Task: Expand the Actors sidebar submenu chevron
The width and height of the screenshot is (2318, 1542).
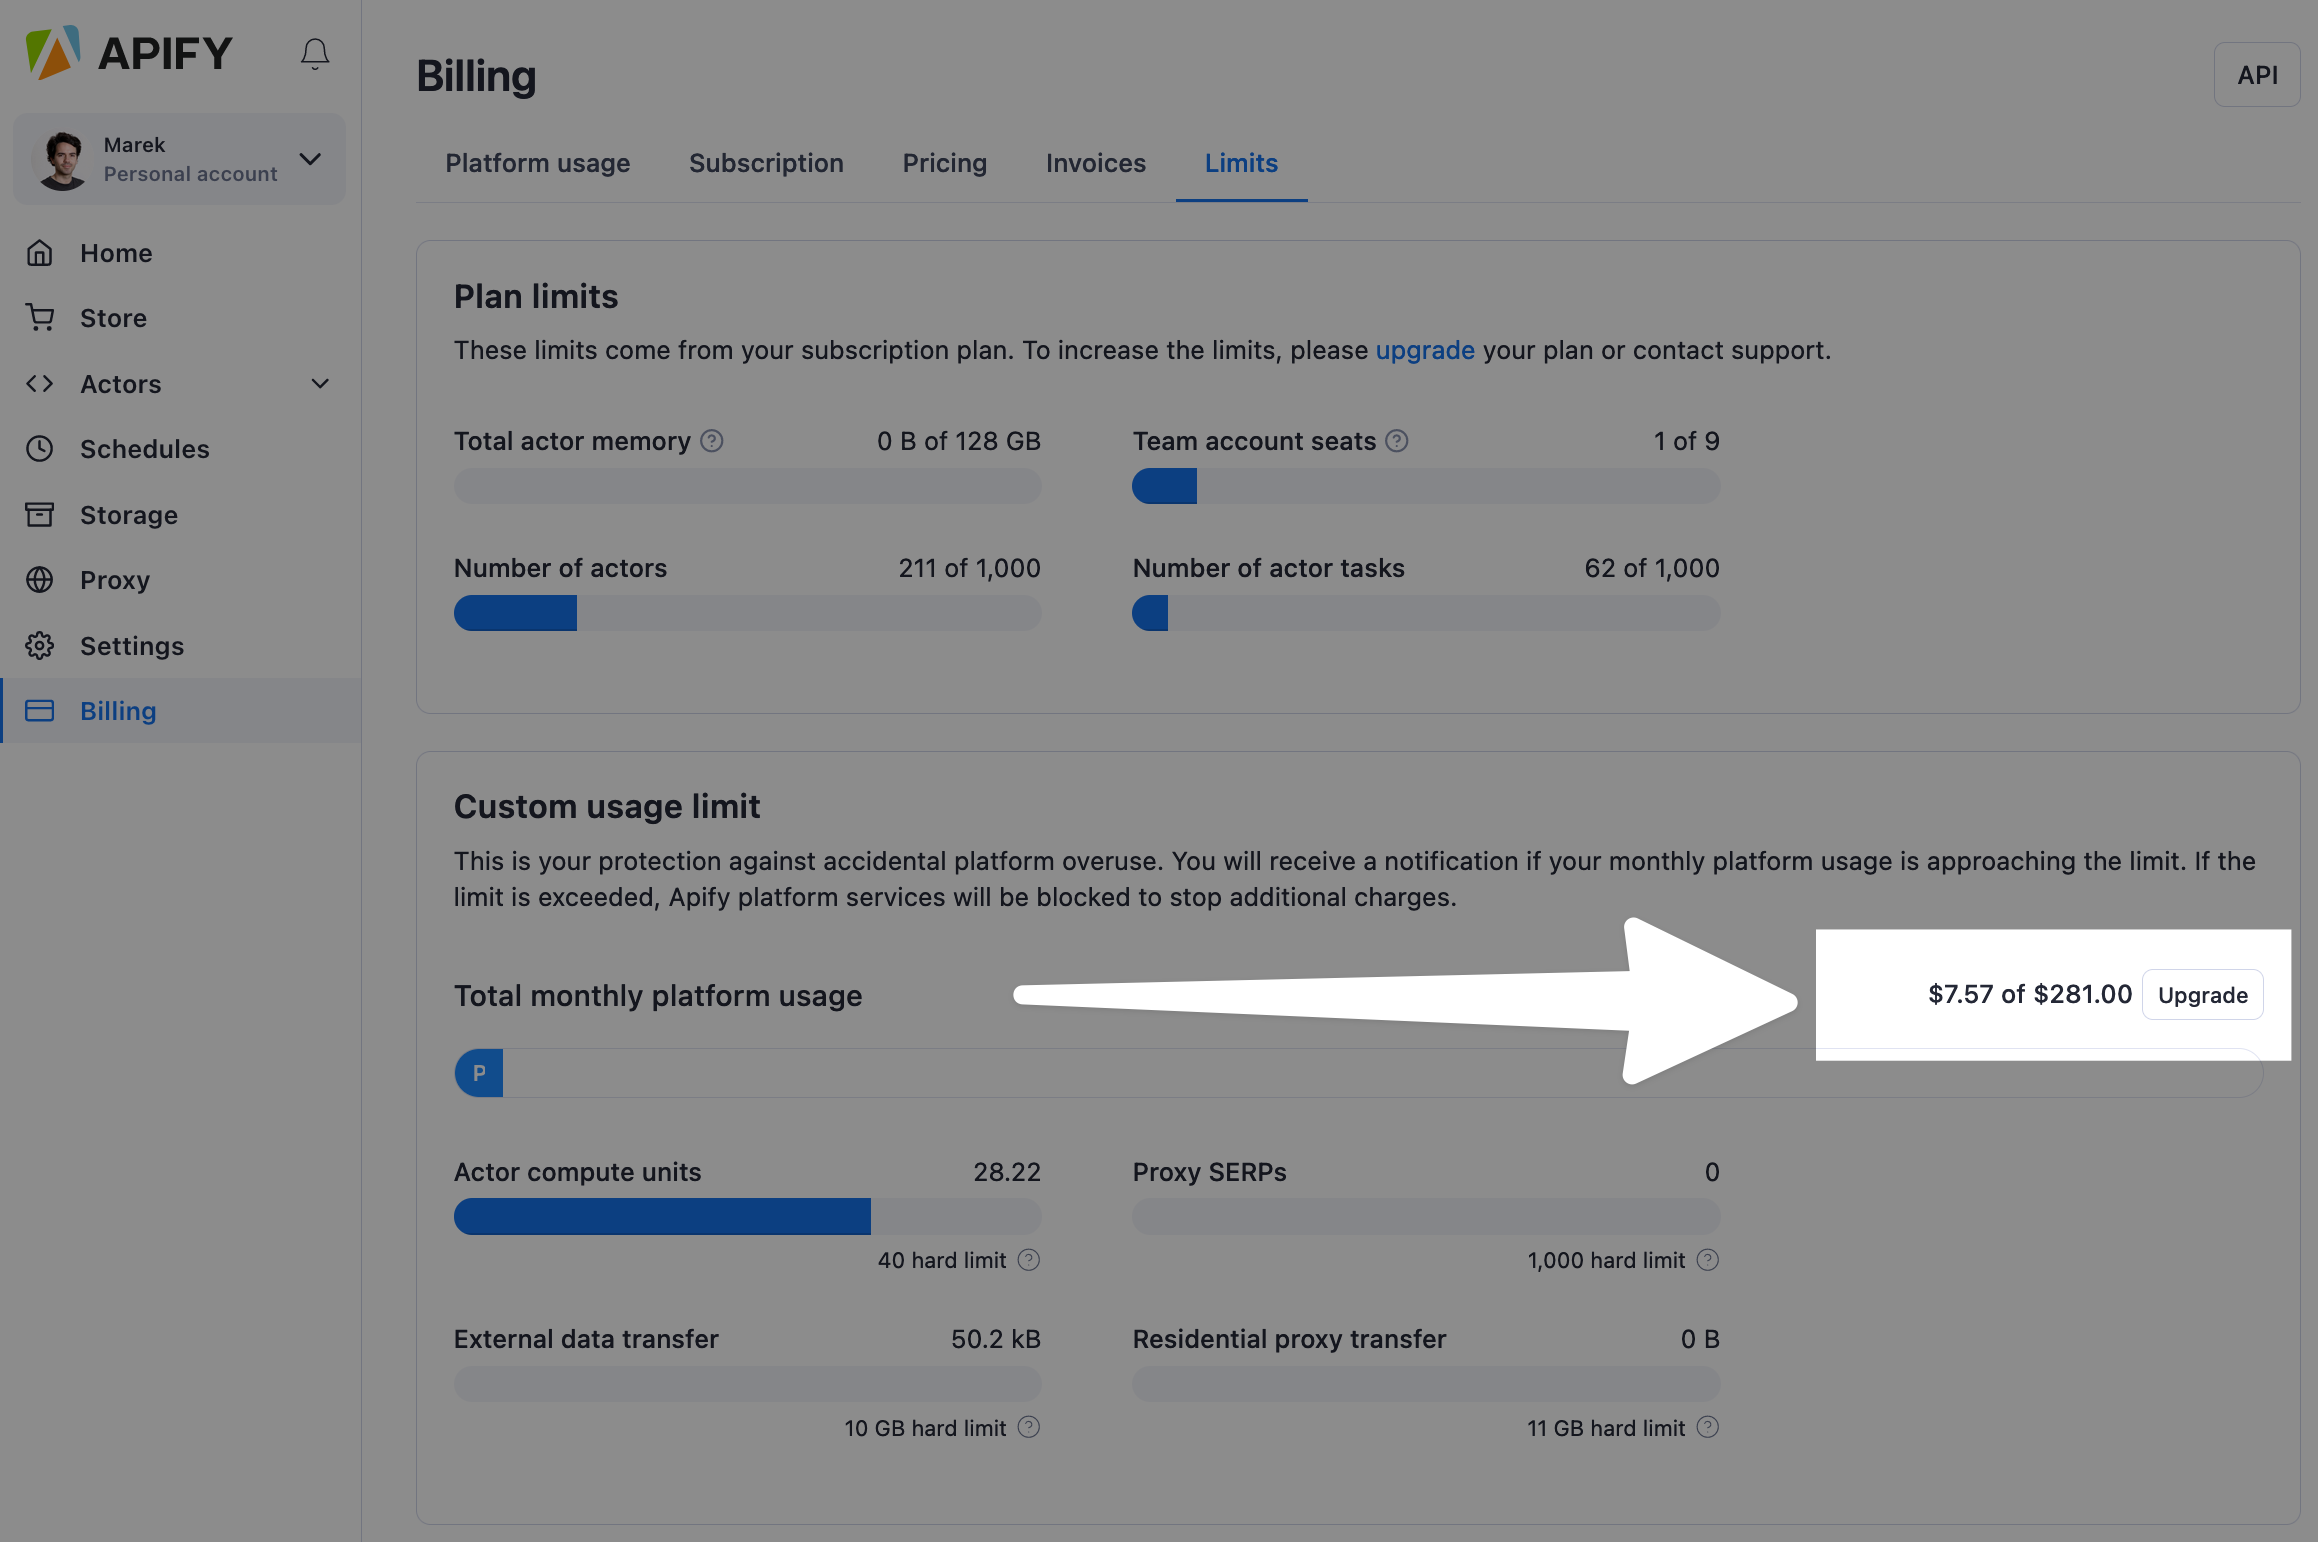Action: pos(320,384)
